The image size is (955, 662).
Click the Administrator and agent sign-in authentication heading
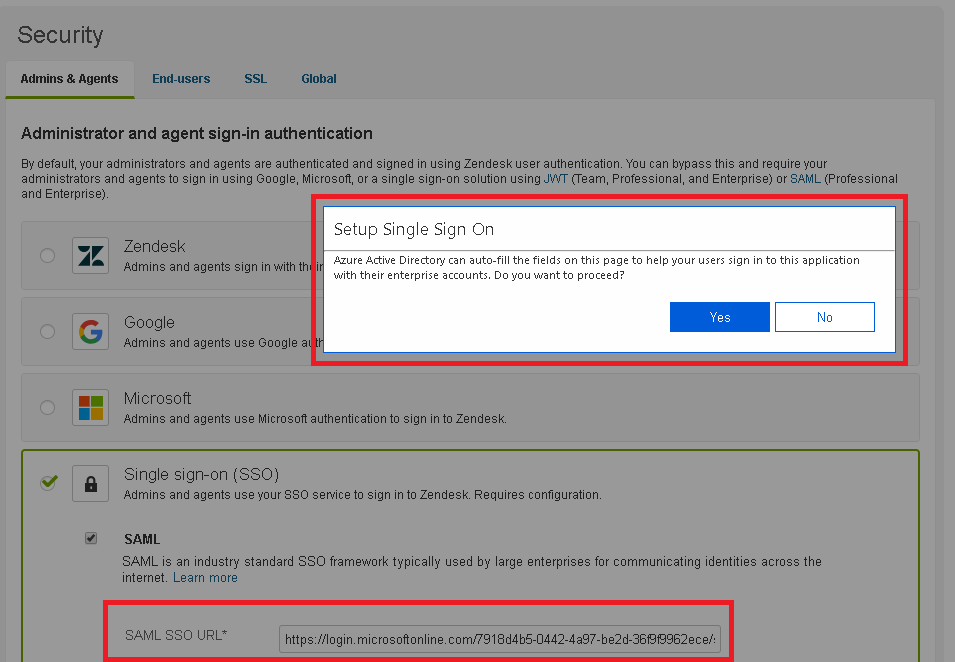(x=197, y=133)
